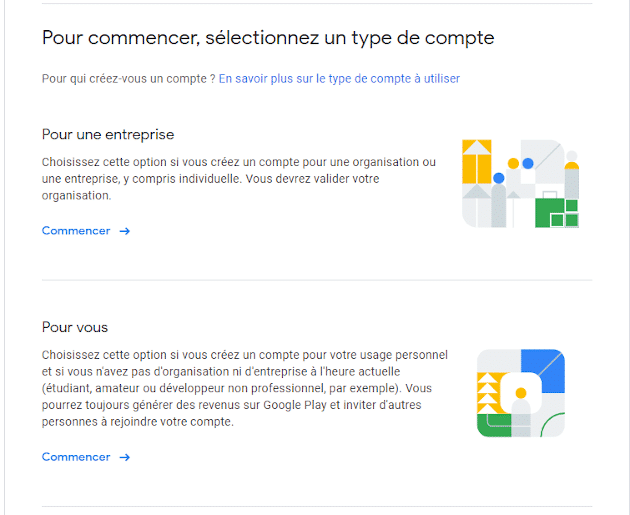This screenshot has width=630, height=515.
Task: Click the personal account illustration
Action: [520, 393]
